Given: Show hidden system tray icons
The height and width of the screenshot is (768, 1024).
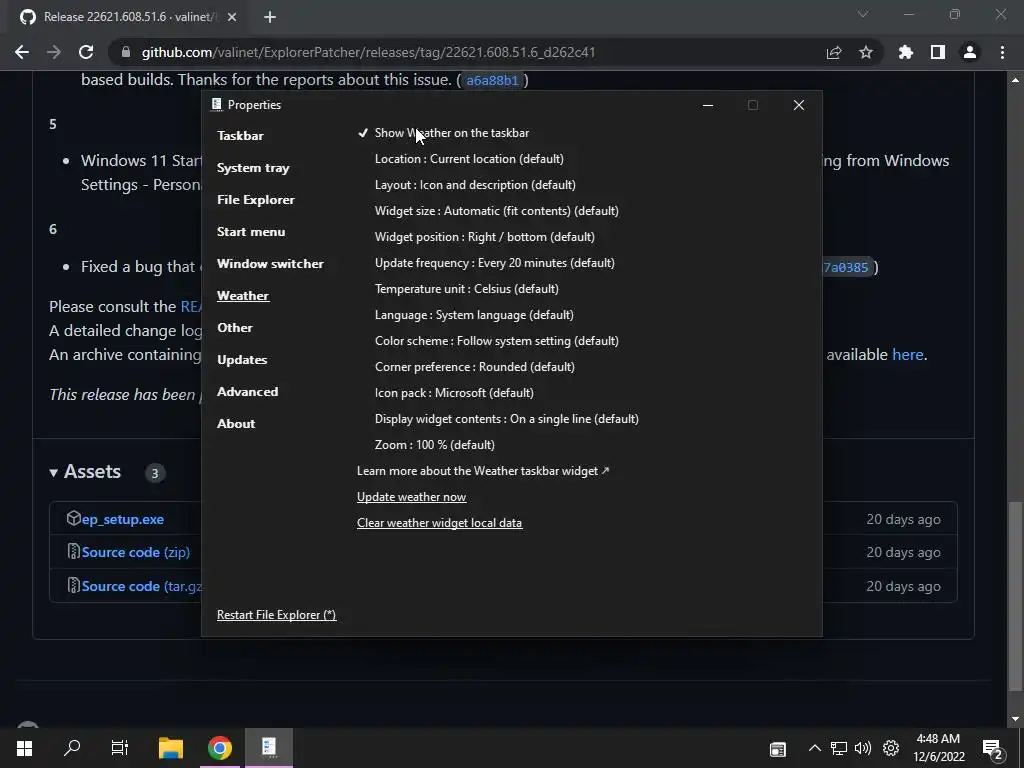Looking at the screenshot, I should (814, 748).
